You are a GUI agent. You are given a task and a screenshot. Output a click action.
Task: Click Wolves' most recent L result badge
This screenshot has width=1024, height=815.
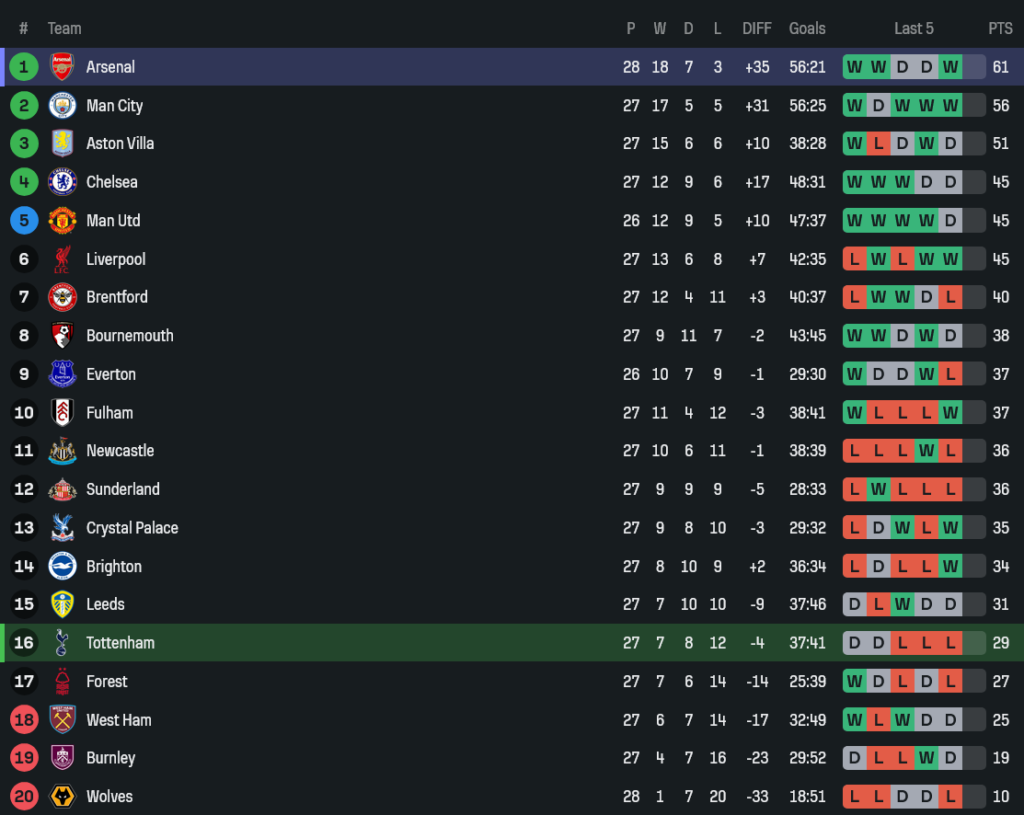pos(950,797)
